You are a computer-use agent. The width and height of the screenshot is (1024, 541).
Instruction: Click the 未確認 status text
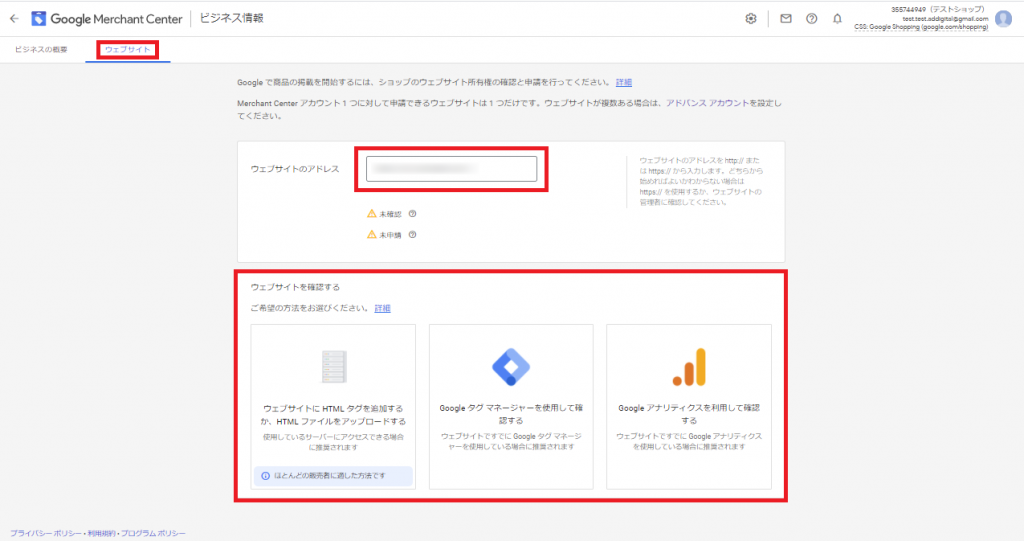[390, 214]
